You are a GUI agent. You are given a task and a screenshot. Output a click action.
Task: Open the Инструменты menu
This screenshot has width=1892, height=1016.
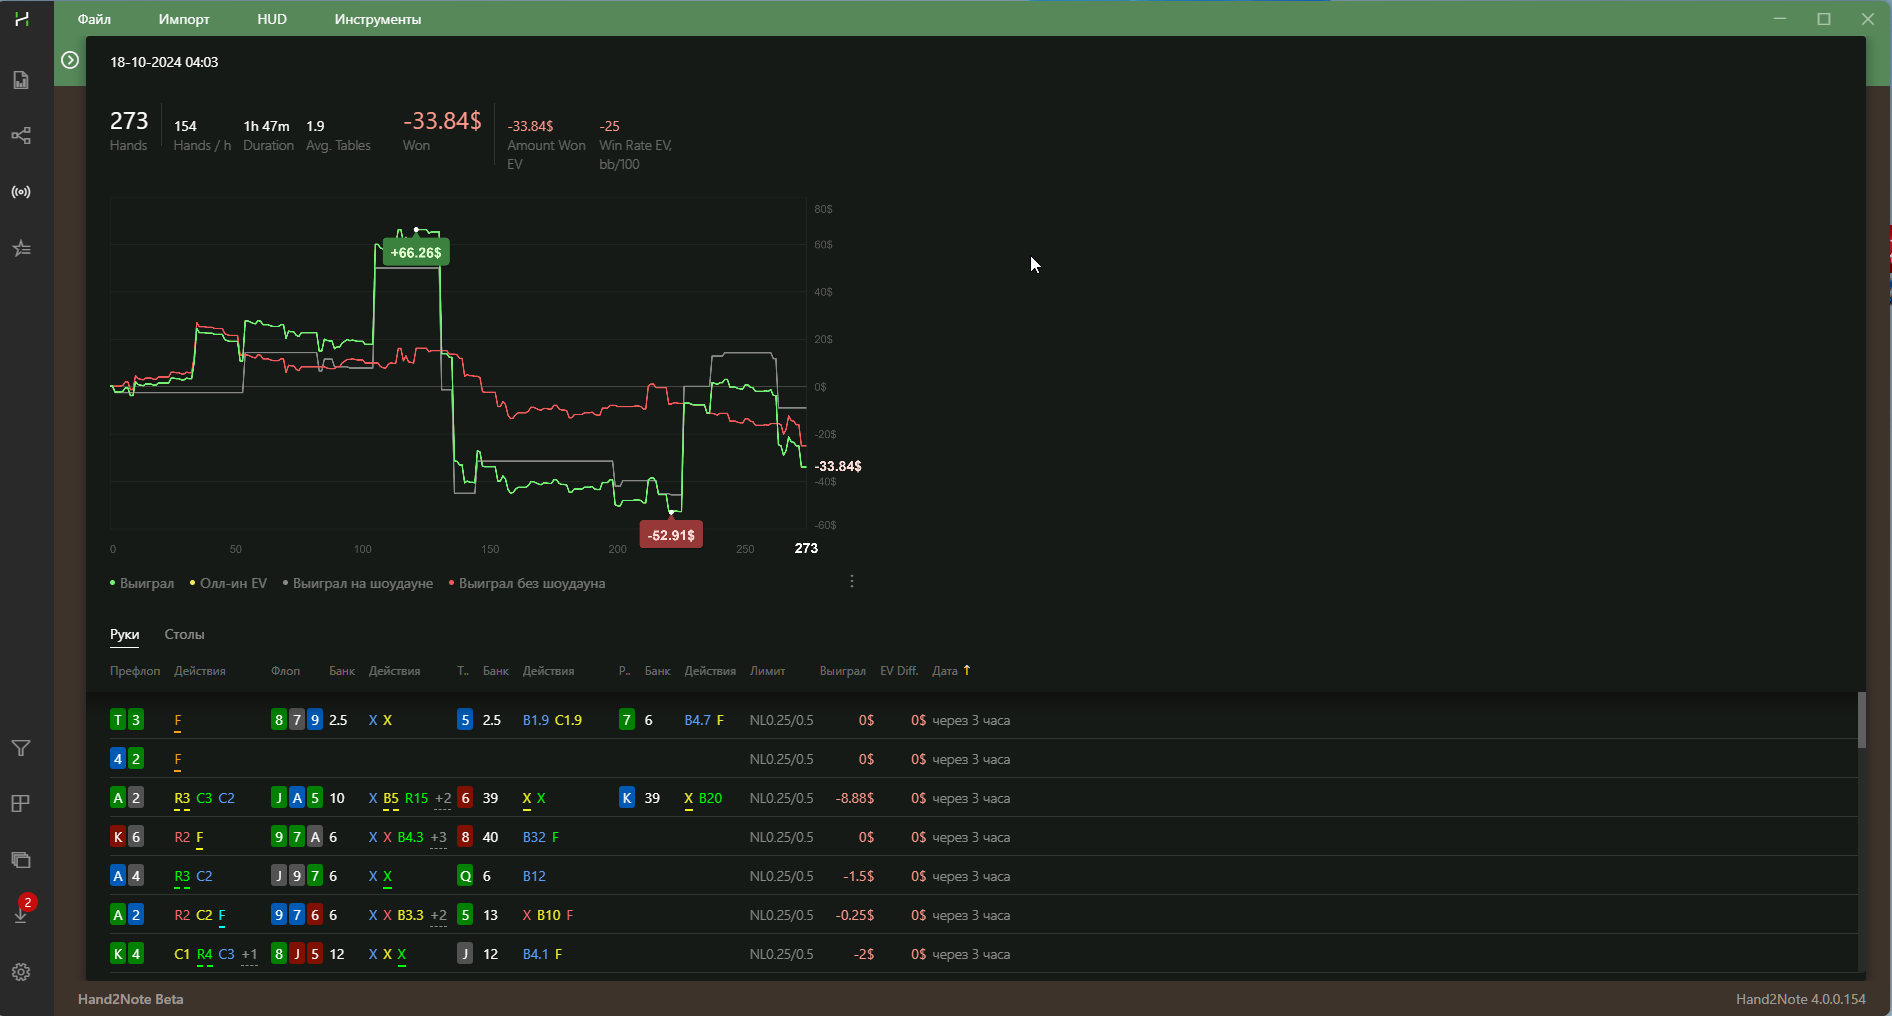pos(378,19)
